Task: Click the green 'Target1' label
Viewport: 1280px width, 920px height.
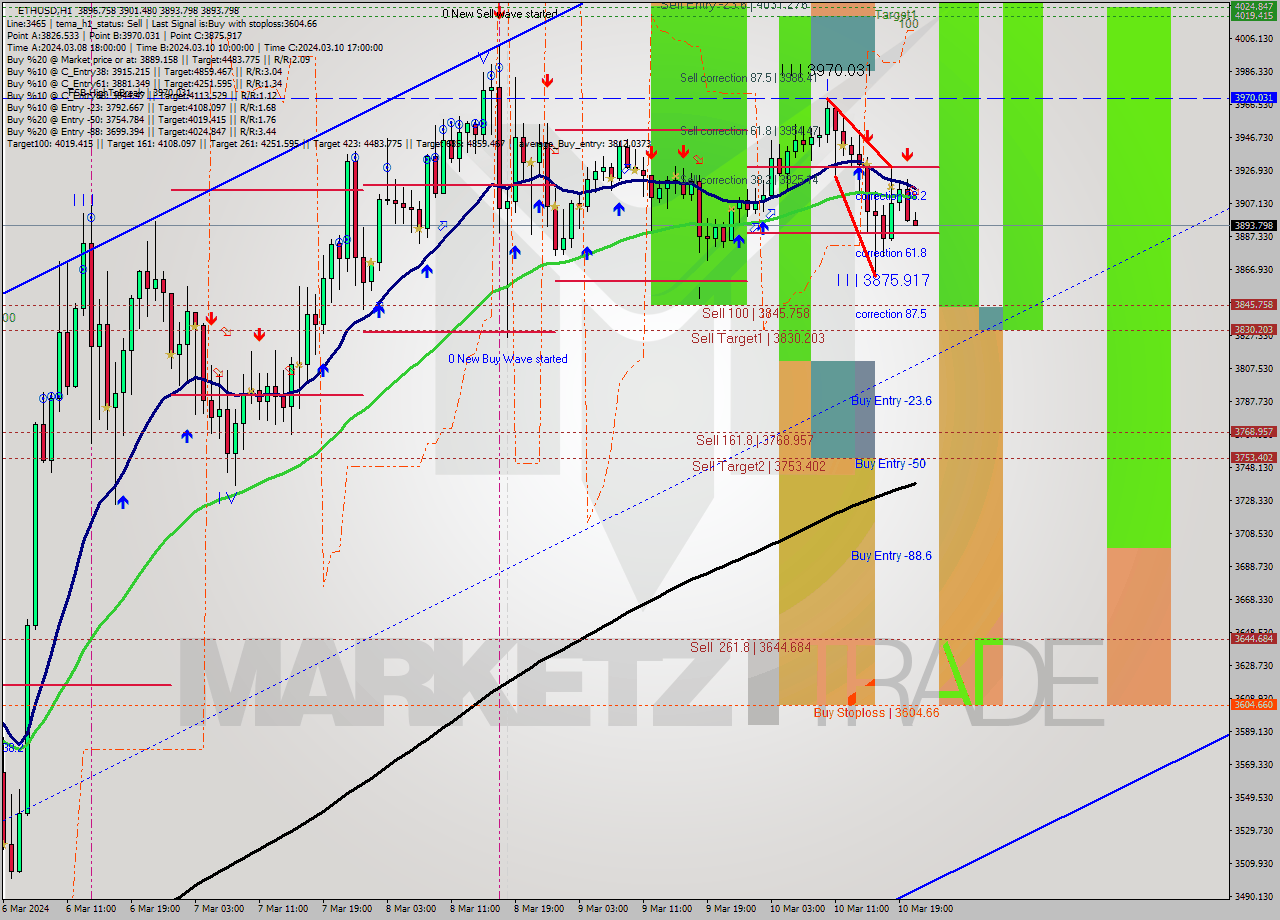Action: 895,15
